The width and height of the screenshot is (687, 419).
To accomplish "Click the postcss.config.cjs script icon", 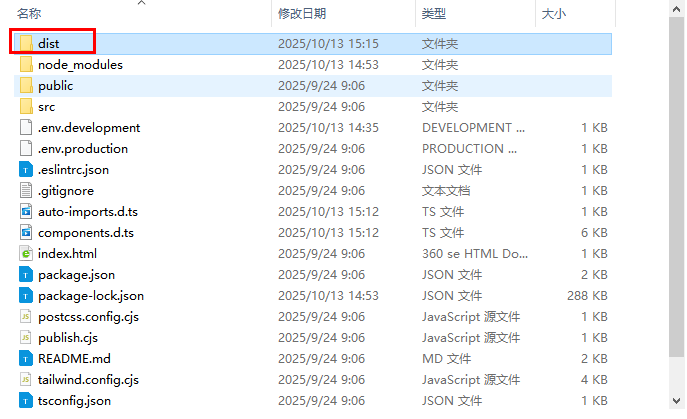I will [26, 316].
